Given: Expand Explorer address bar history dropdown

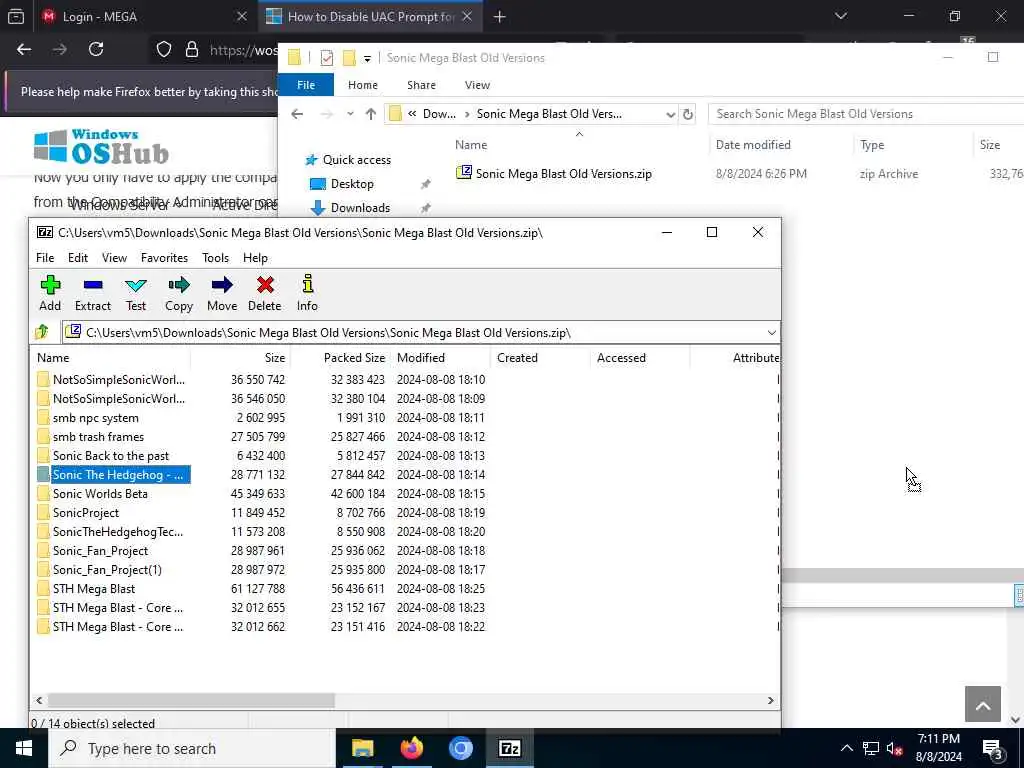Looking at the screenshot, I should pos(670,114).
